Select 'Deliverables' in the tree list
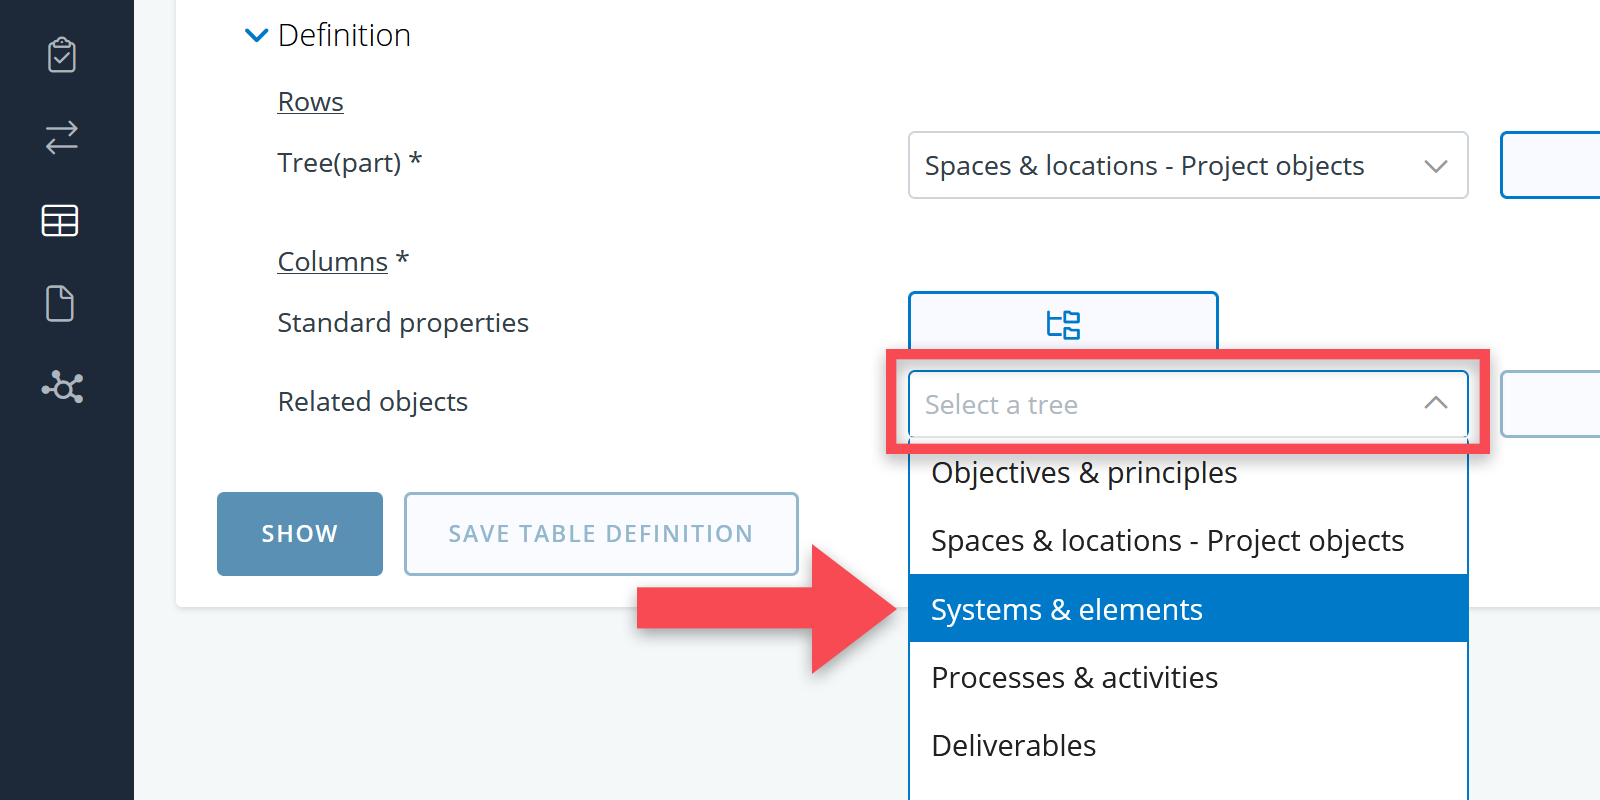This screenshot has height=800, width=1600. (x=1013, y=746)
